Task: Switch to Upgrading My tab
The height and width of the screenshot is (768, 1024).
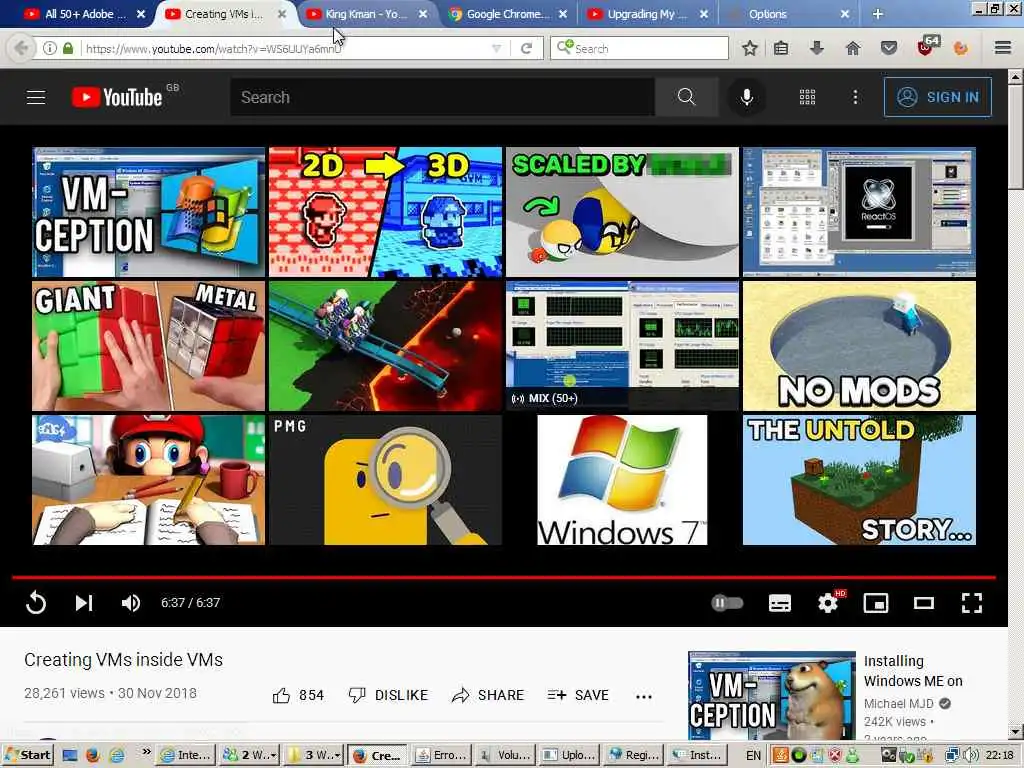Action: click(648, 14)
